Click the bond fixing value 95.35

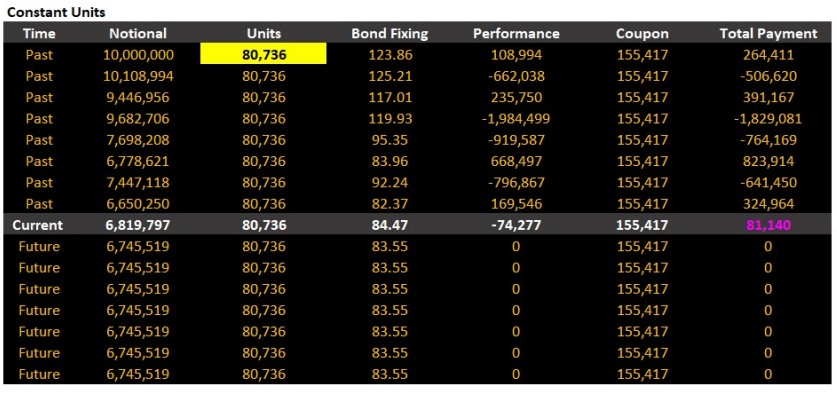(390, 140)
